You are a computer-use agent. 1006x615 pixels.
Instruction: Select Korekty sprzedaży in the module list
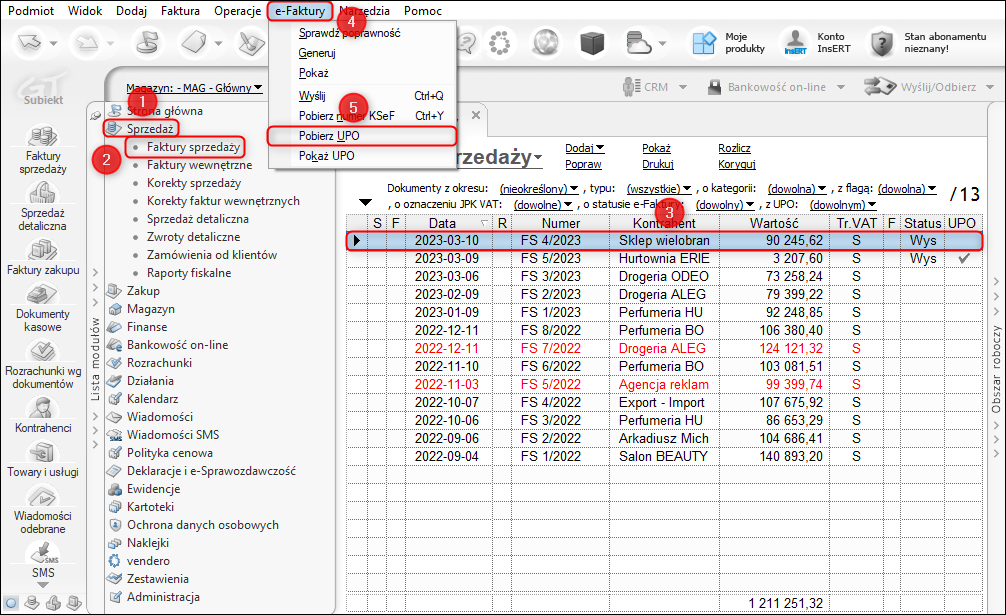coord(194,183)
